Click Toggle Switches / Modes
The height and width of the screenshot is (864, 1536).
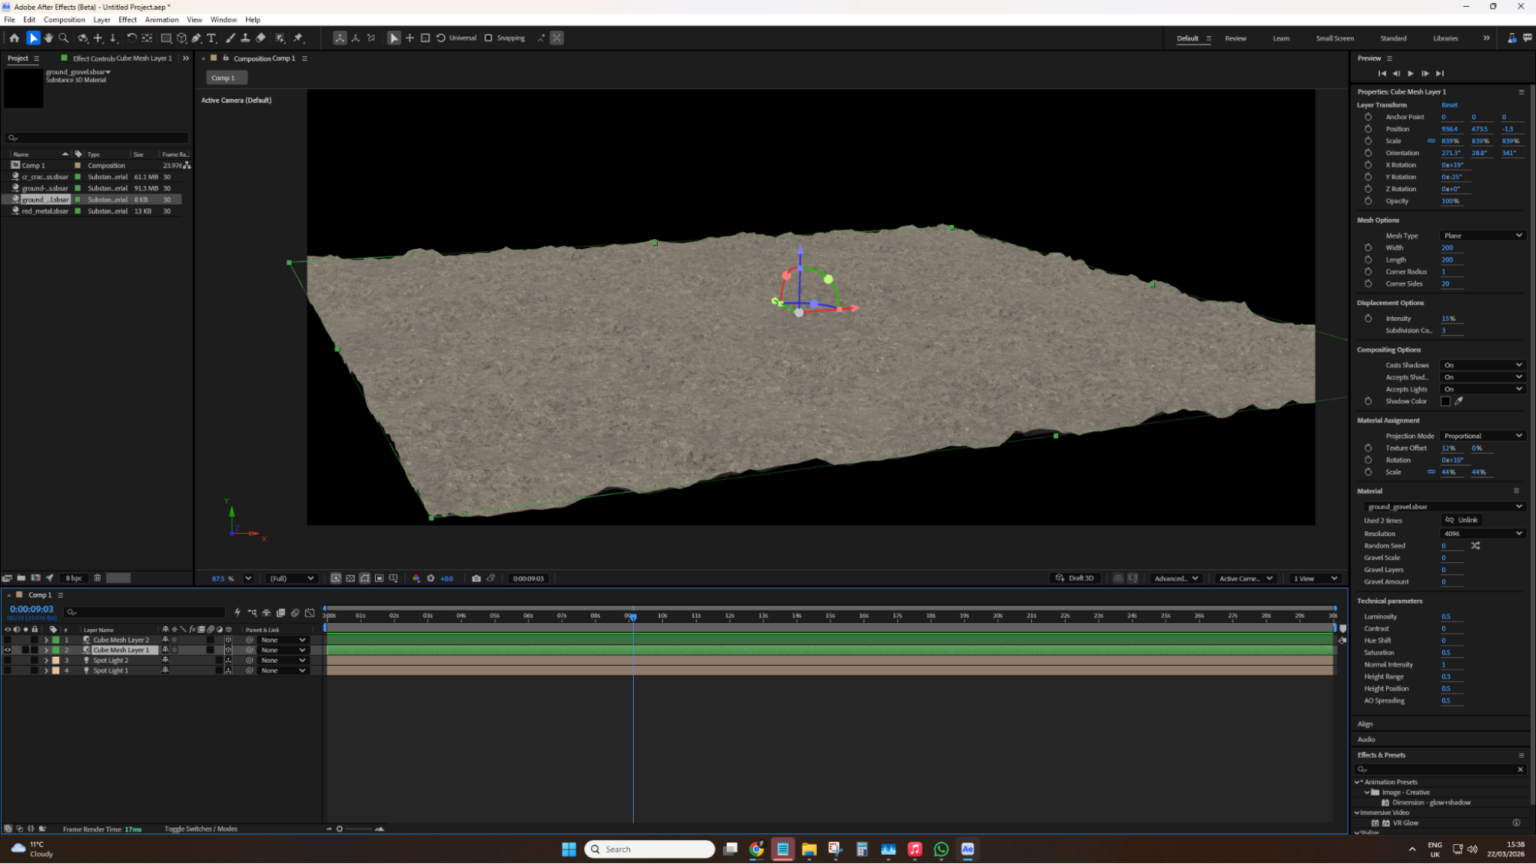[x=201, y=829]
